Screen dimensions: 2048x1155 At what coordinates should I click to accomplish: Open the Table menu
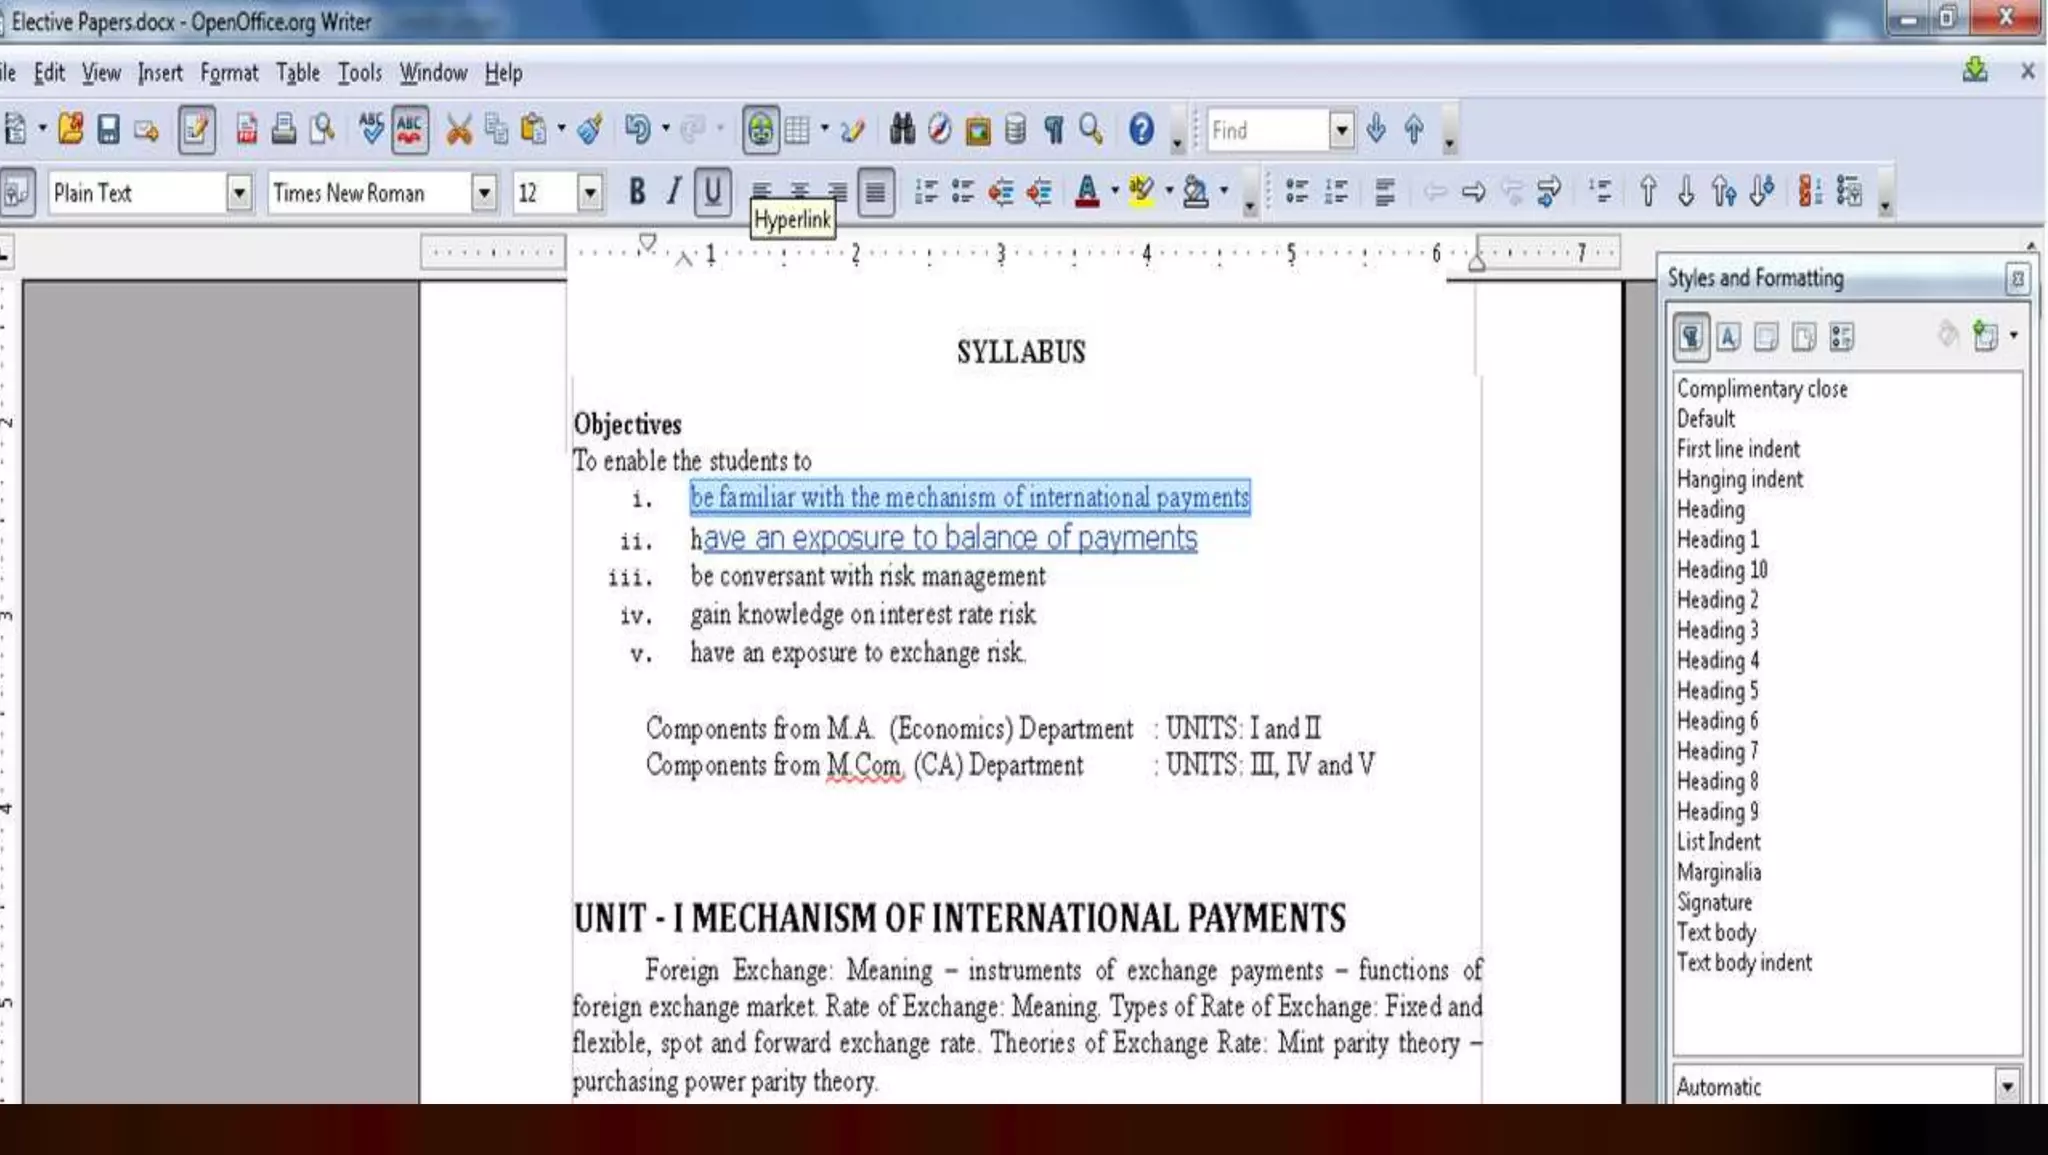pos(298,73)
